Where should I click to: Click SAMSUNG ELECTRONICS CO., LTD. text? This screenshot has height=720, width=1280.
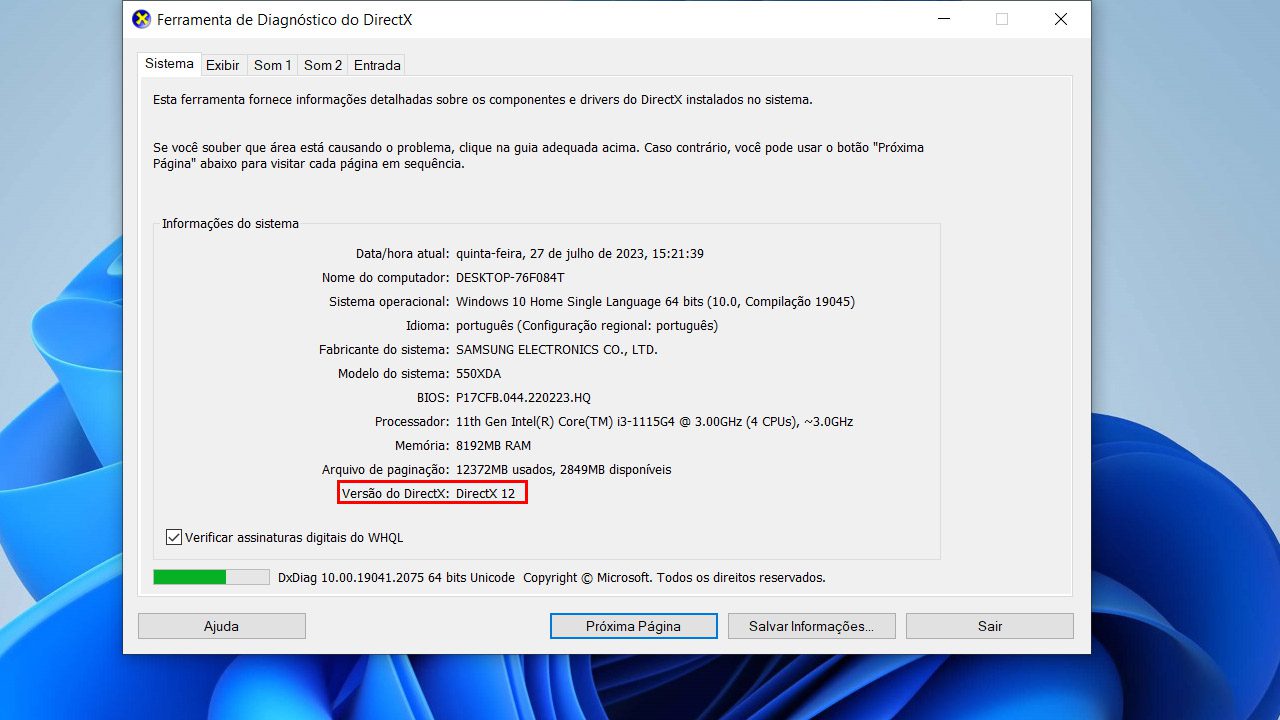pyautogui.click(x=557, y=350)
